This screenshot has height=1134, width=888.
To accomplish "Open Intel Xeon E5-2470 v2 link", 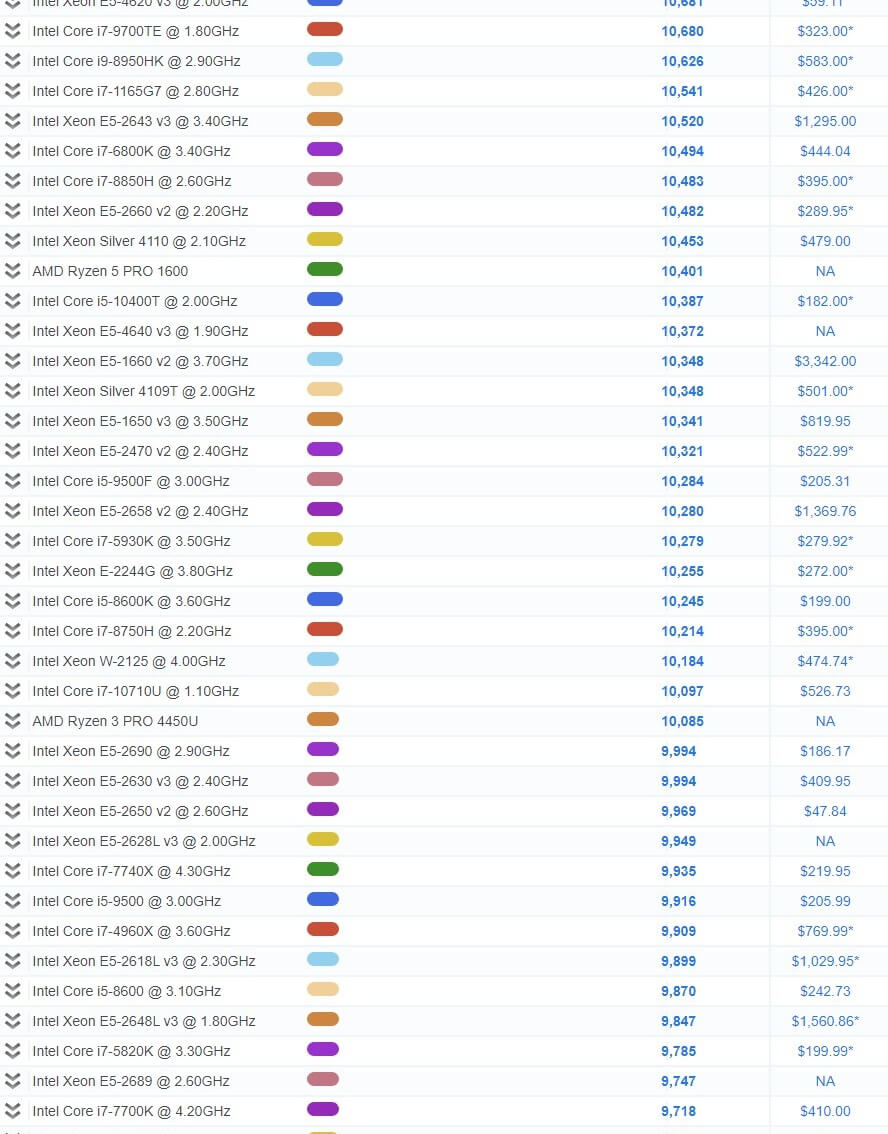I will (140, 451).
